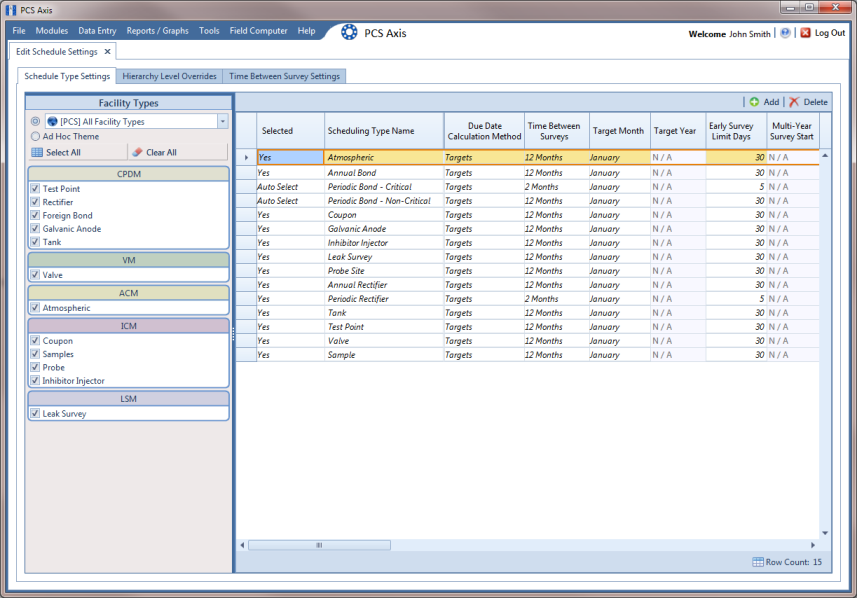
Task: Open the Reports / Graphs menu
Action: click(157, 31)
